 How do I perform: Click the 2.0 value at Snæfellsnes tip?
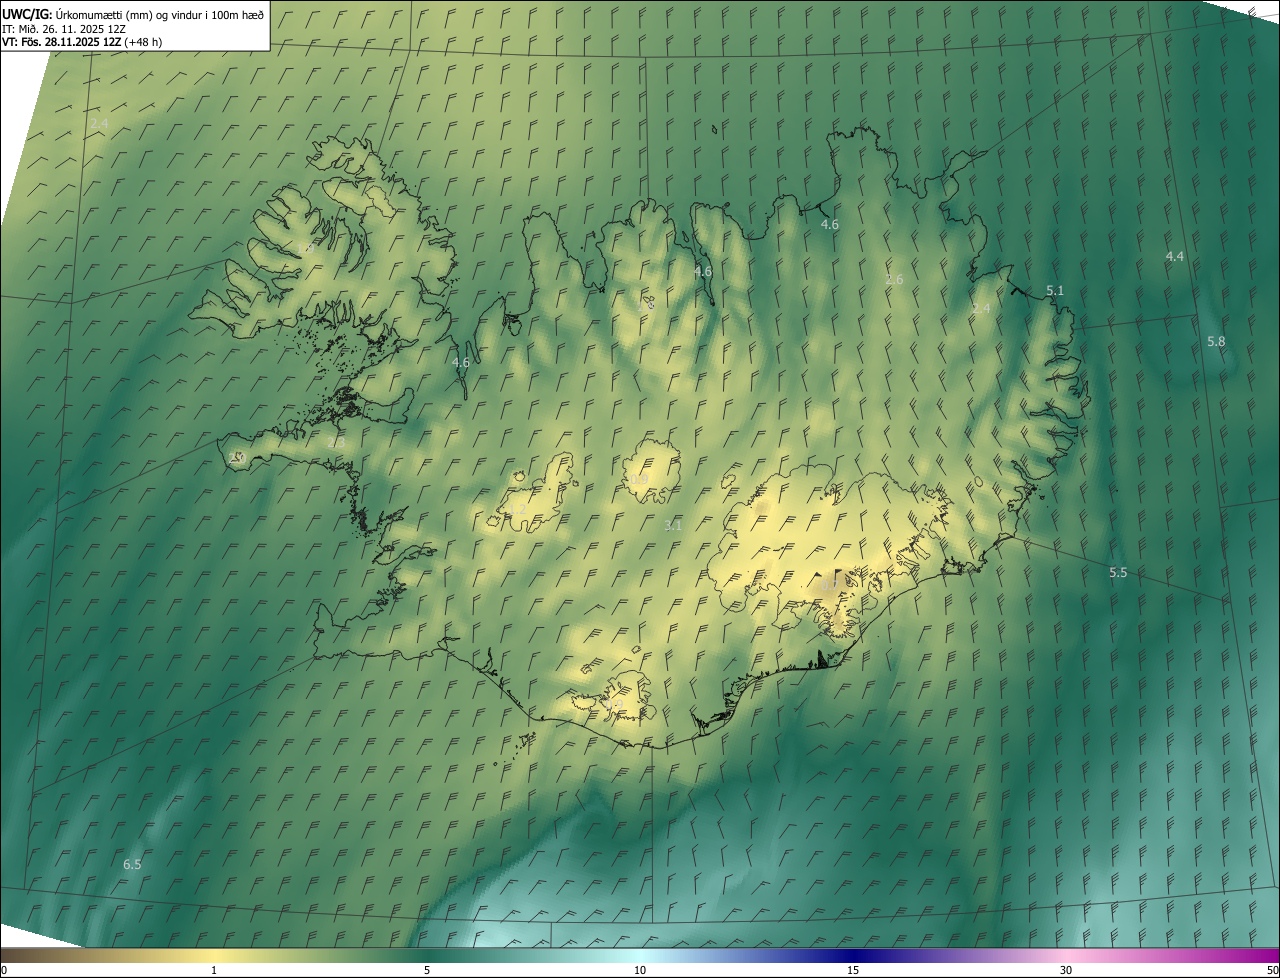pos(237,457)
